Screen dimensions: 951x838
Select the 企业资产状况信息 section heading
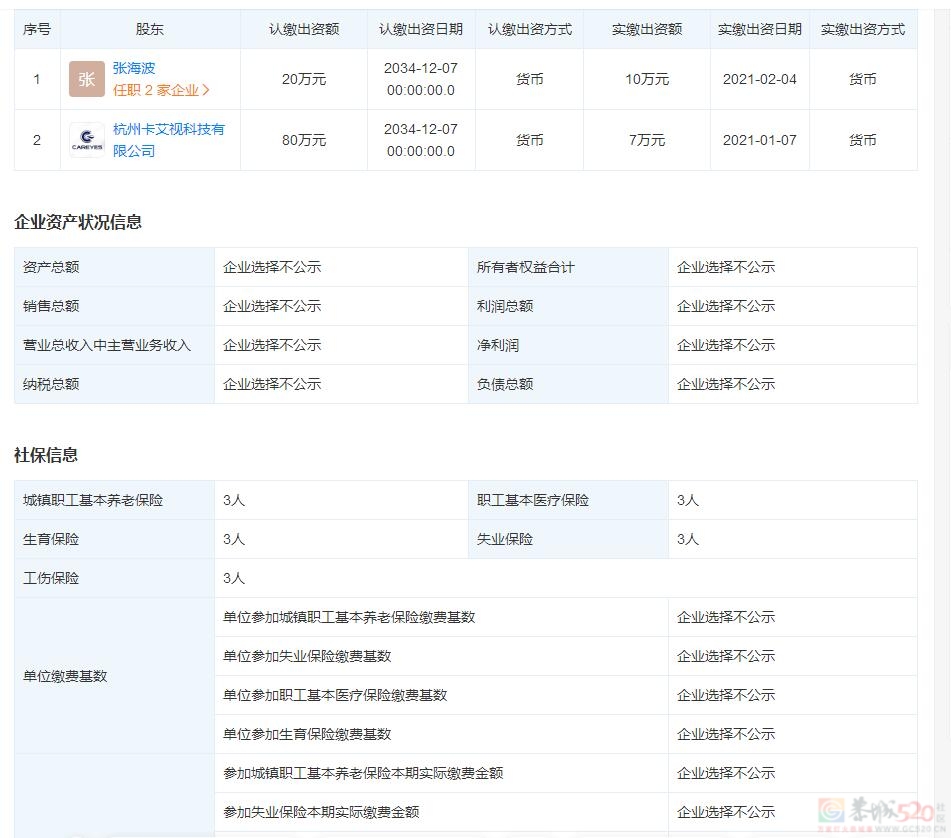78,222
